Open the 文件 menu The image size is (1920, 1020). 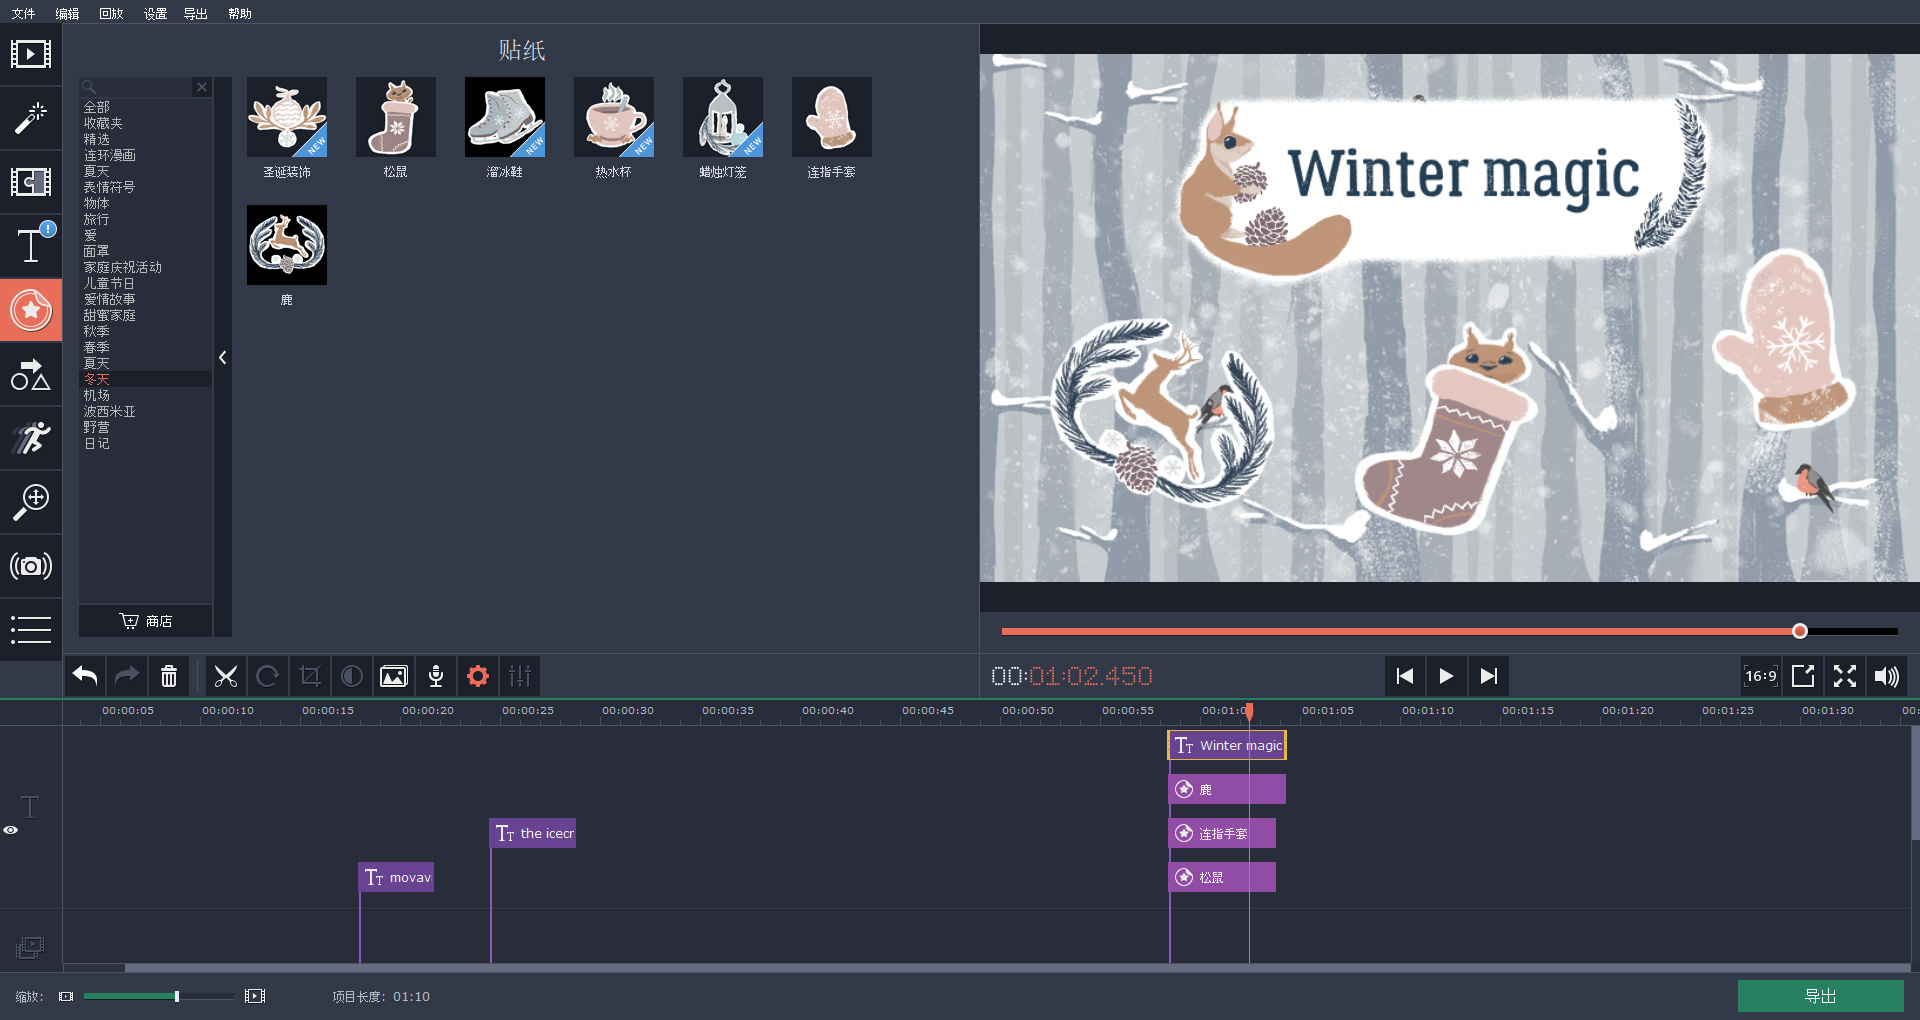pyautogui.click(x=23, y=13)
